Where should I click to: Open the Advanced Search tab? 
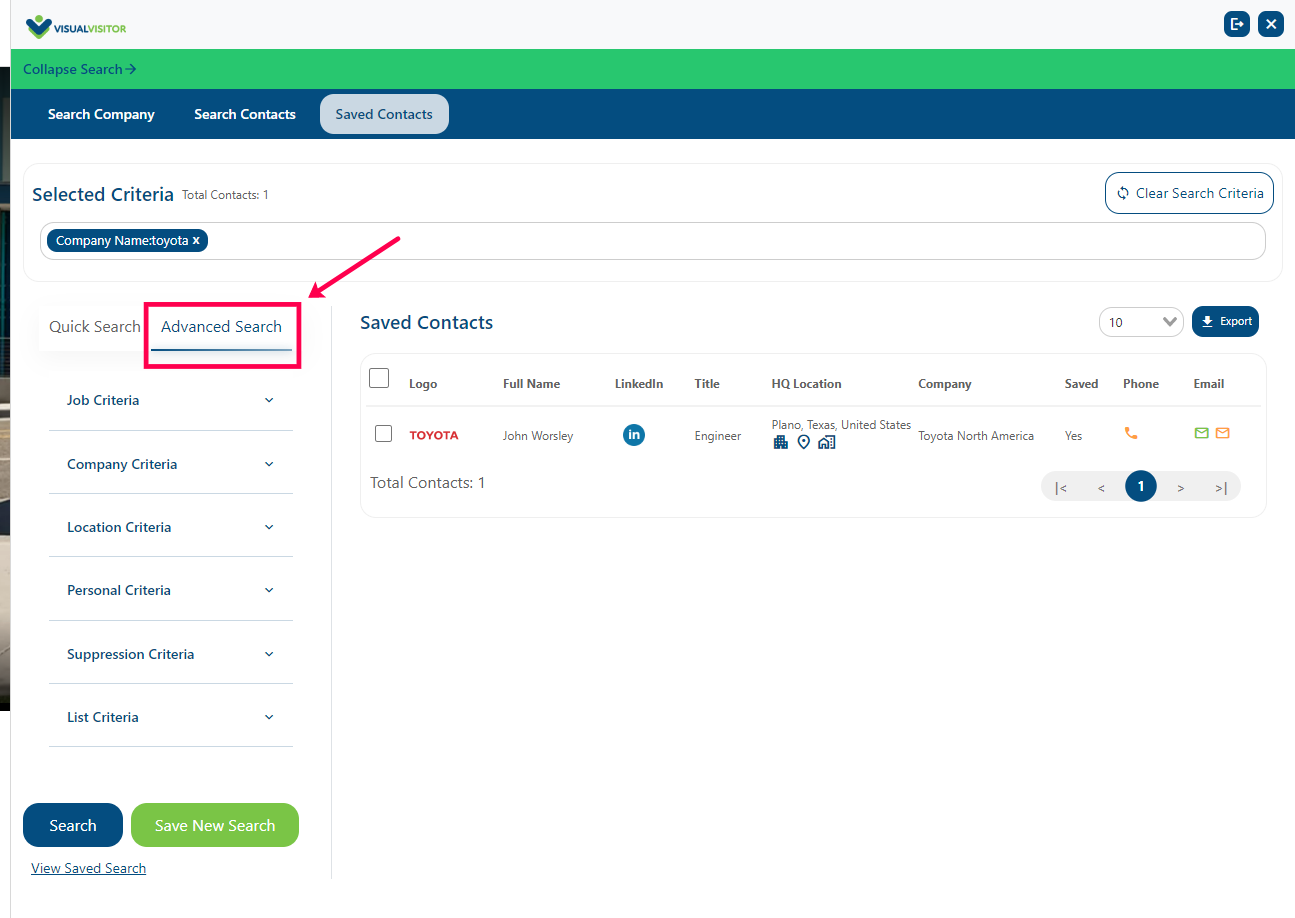point(221,327)
